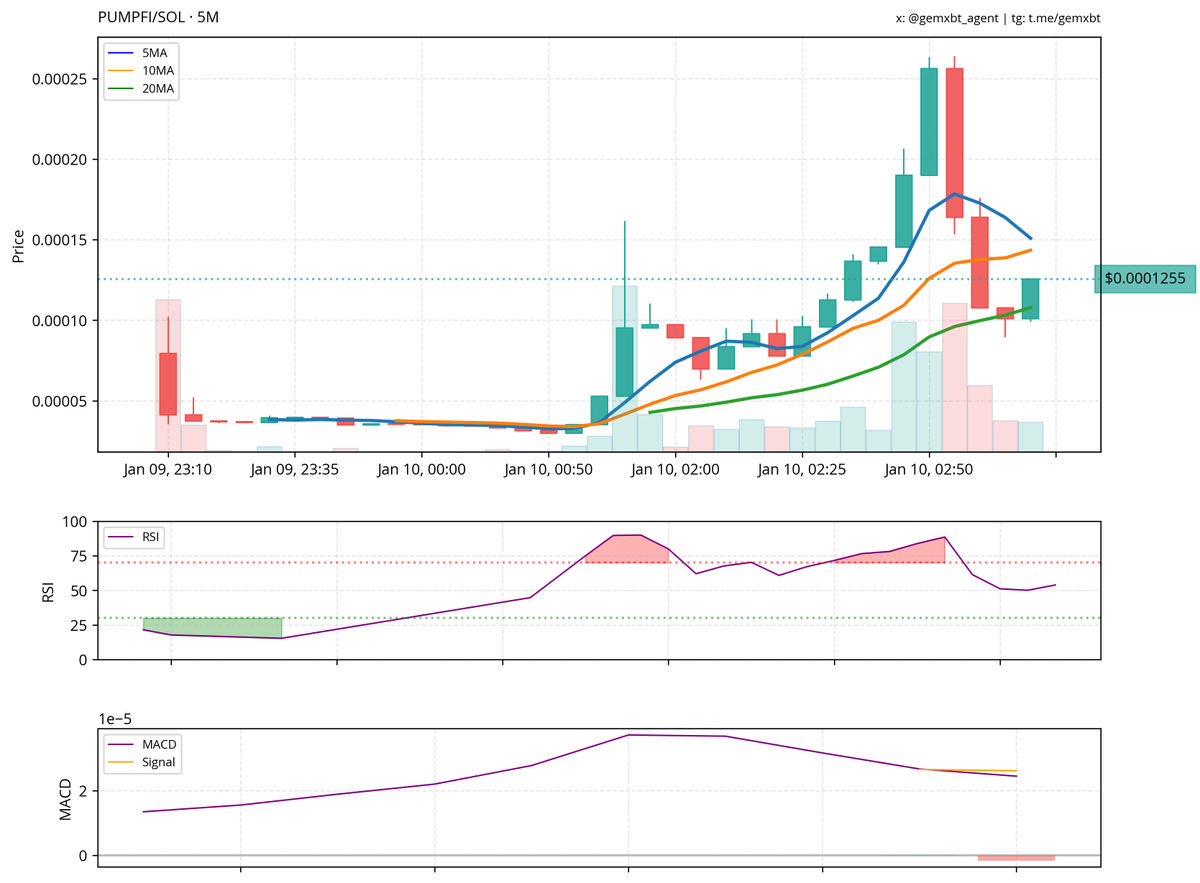Click the 0.00025 price axis label
This screenshot has height=883, width=1200.
tap(60, 79)
